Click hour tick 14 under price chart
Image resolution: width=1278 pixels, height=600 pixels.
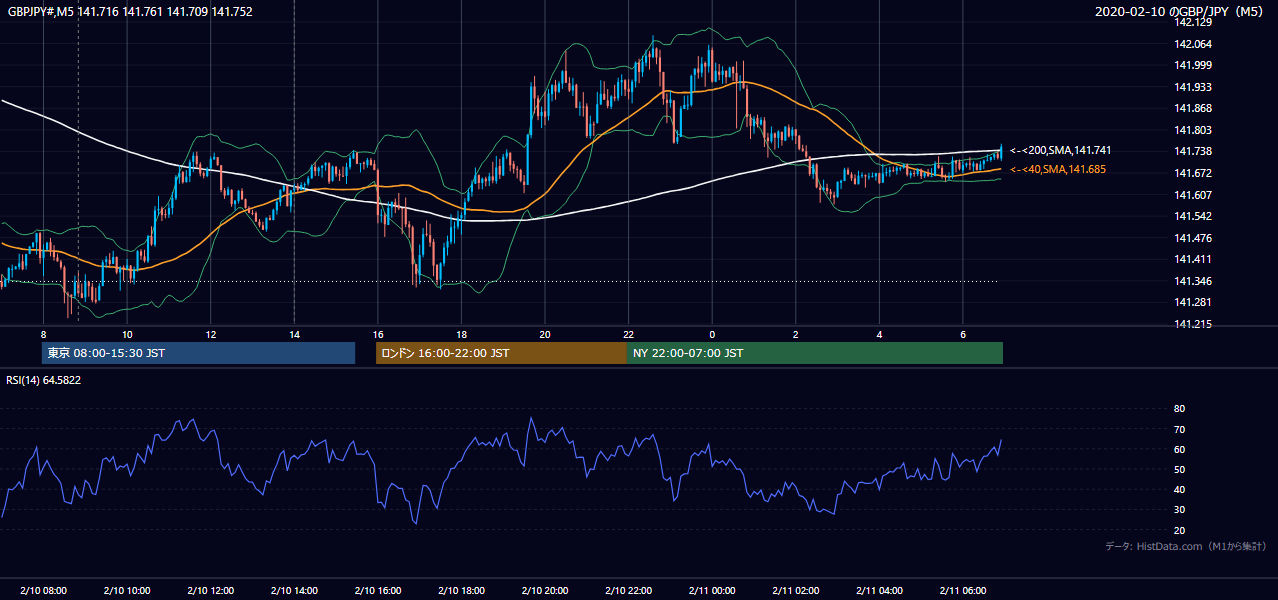[294, 334]
